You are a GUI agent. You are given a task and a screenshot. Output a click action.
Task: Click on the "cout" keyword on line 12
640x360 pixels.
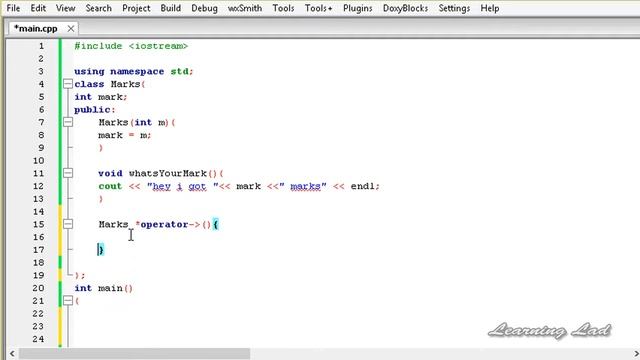tap(110, 186)
